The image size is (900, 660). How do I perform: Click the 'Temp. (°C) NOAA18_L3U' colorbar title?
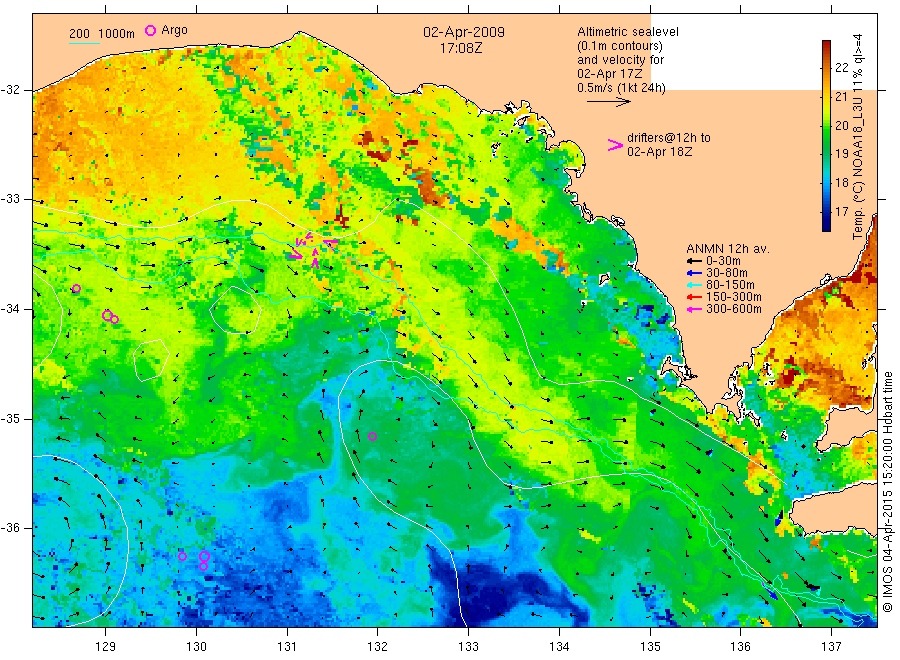click(858, 168)
